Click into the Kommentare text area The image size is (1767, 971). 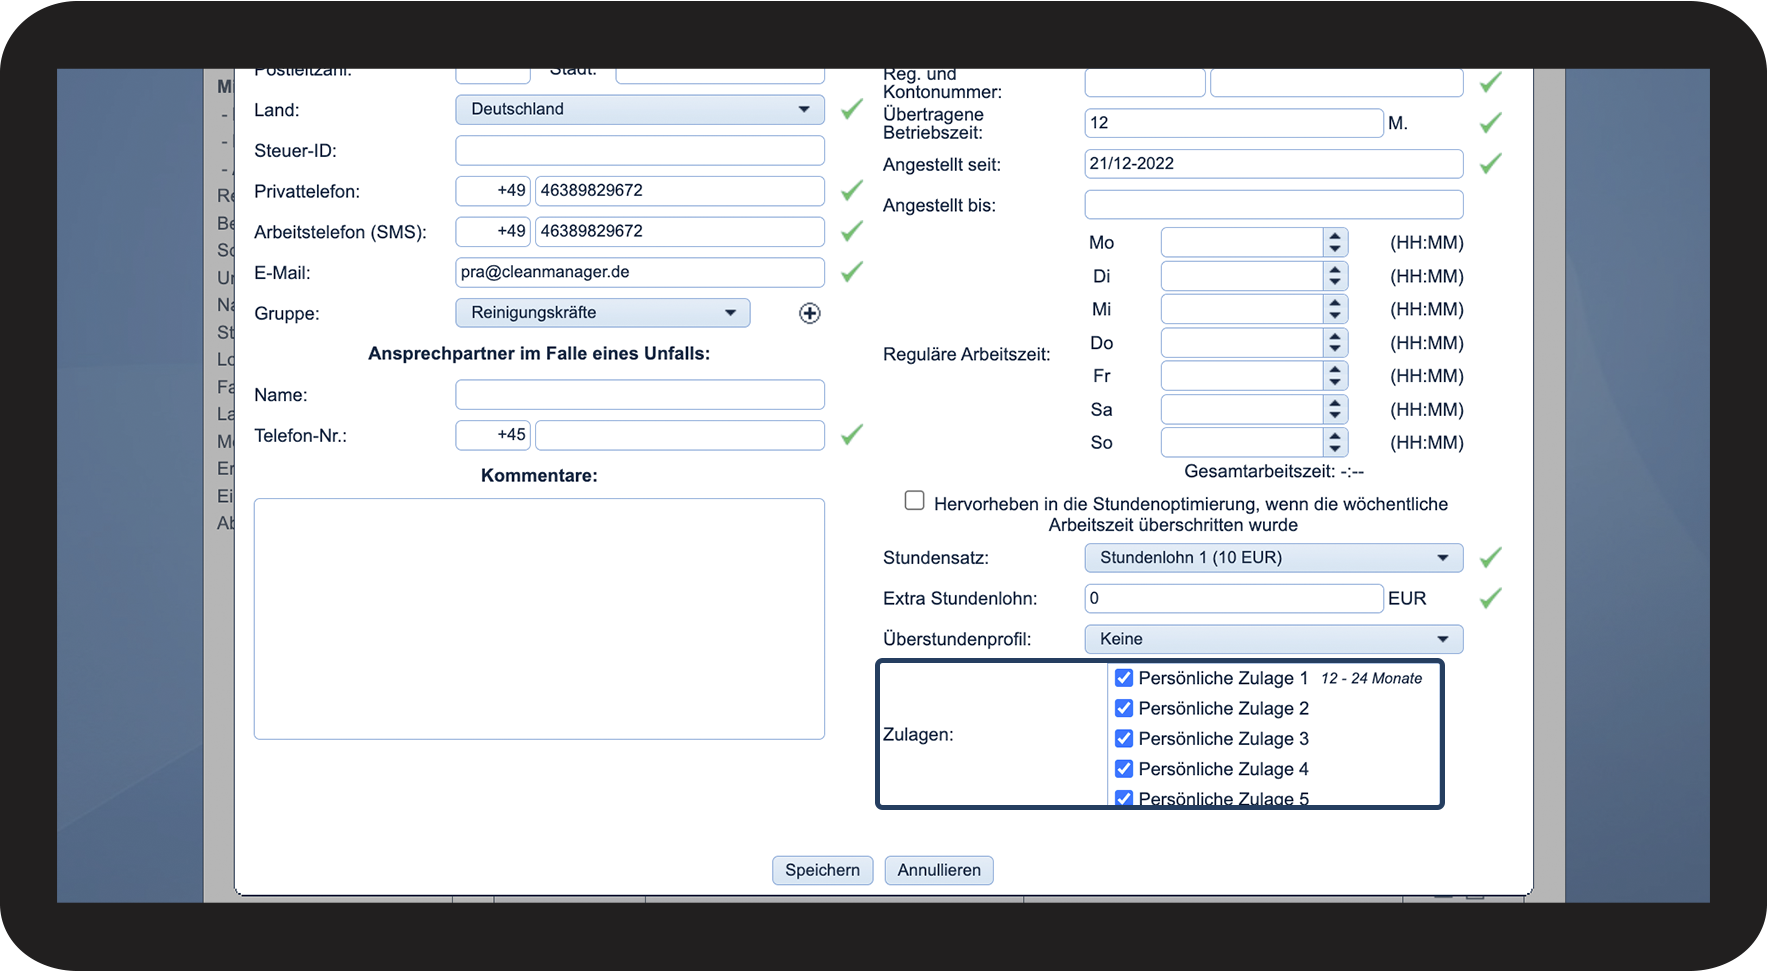coord(539,619)
